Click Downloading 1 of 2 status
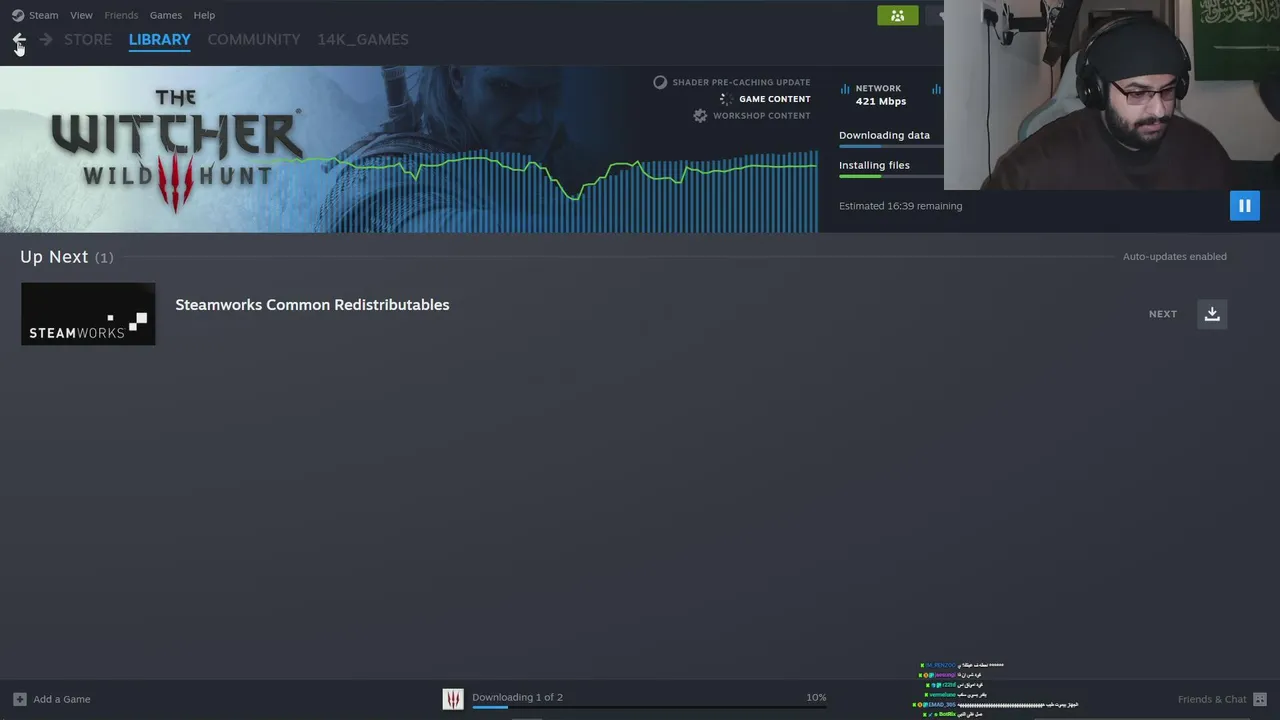Viewport: 1280px width, 720px height. [517, 697]
